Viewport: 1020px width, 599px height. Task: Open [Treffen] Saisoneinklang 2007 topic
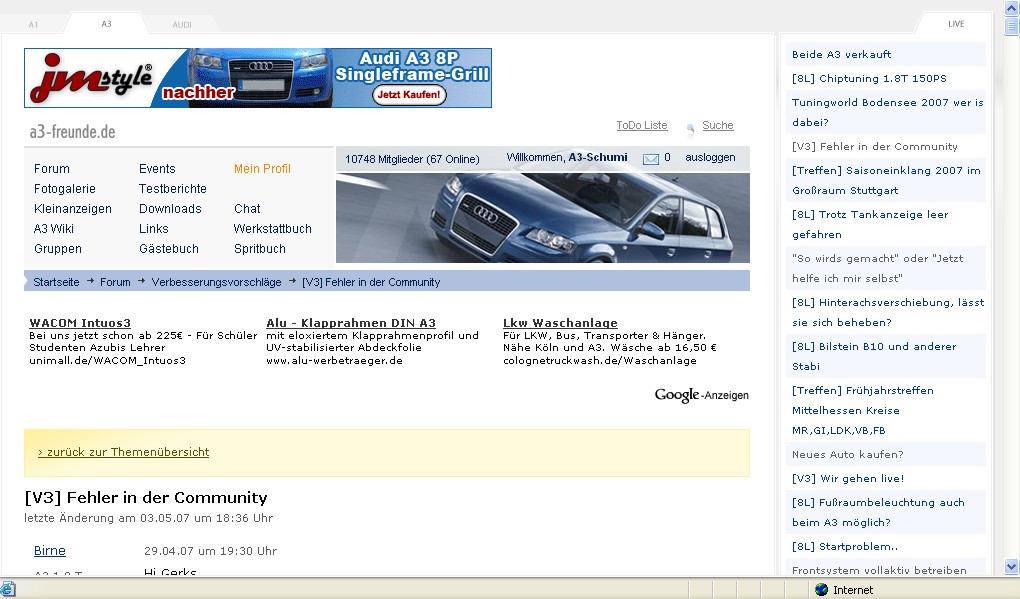(886, 180)
